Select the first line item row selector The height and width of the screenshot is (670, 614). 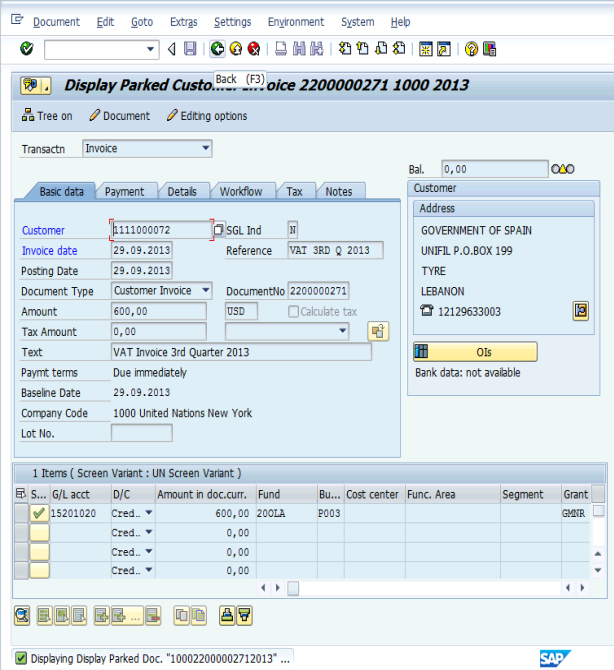click(x=21, y=512)
